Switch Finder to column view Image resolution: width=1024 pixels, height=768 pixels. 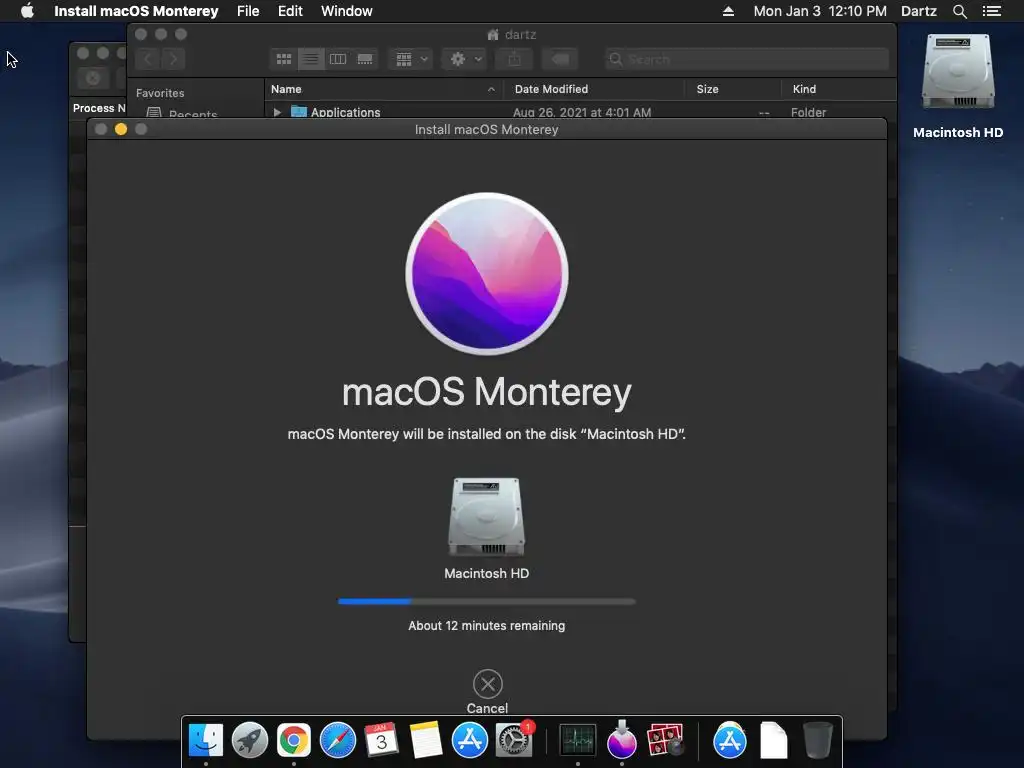pyautogui.click(x=338, y=59)
